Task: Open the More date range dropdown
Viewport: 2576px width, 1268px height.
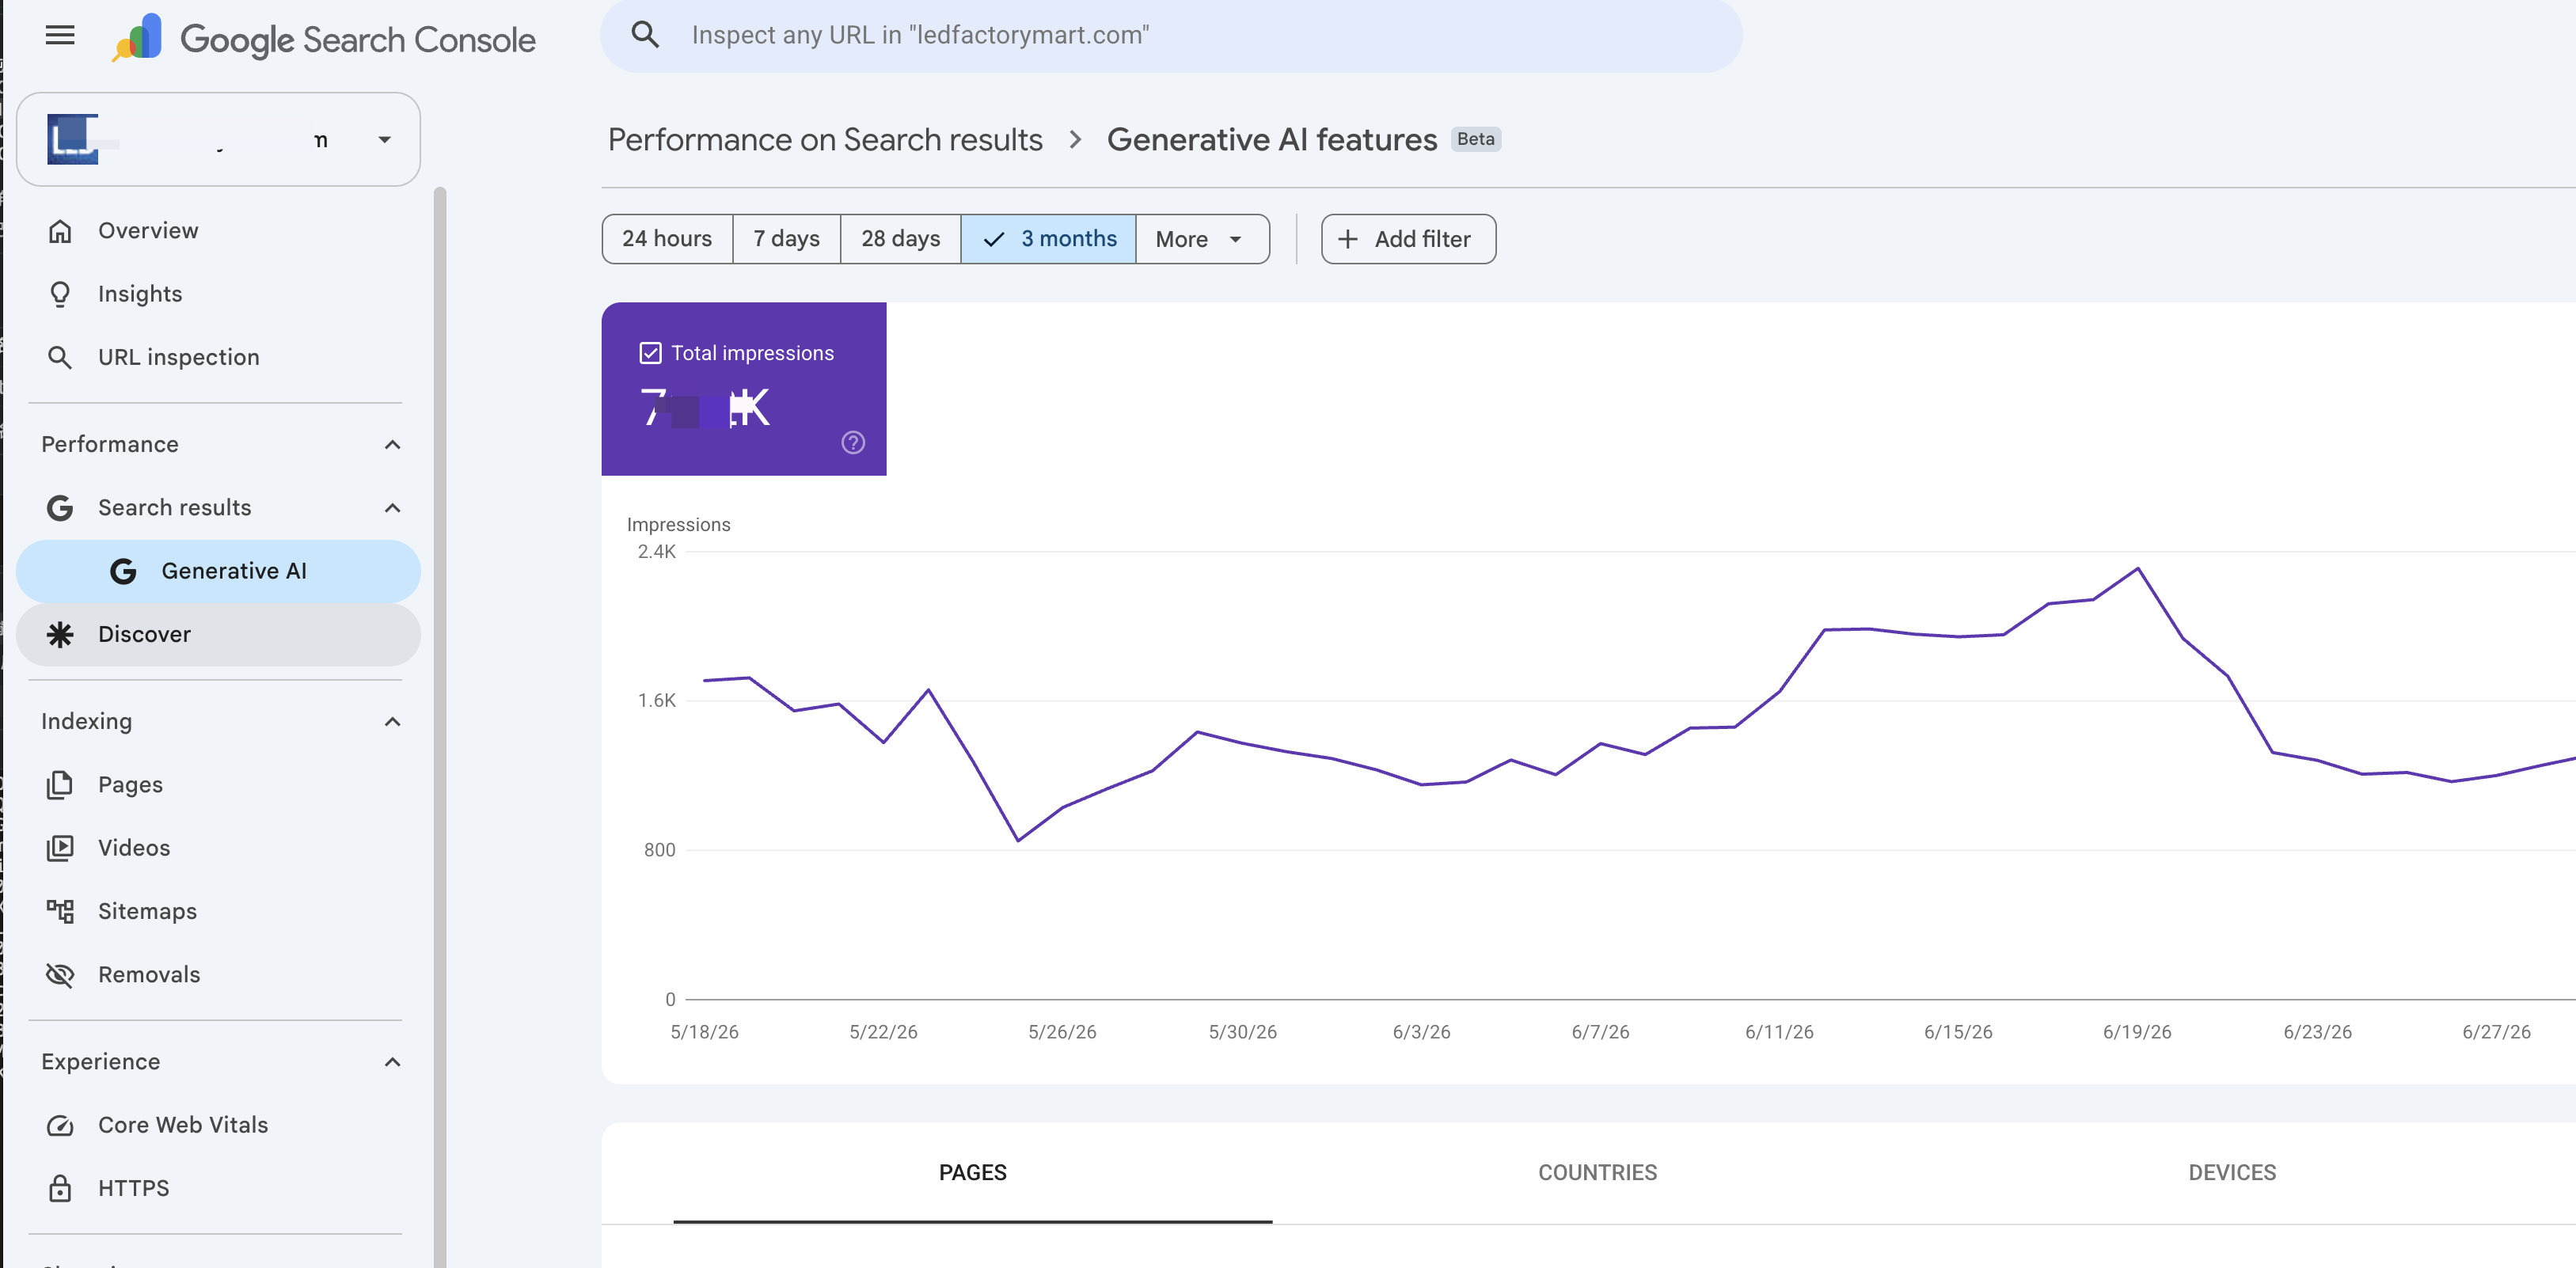Action: click(x=1203, y=239)
